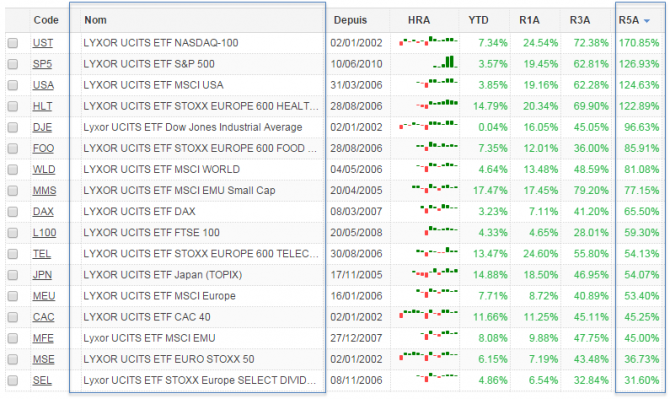Viewport: 670px width, 399px height.
Task: Follow the WLD code link
Action: pos(44,170)
